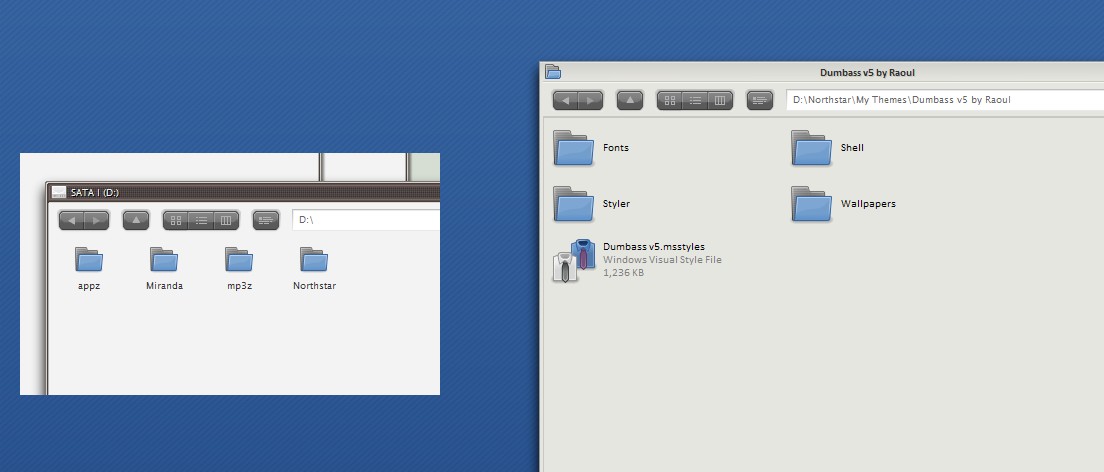Click the Windows Visual Style File text
The height and width of the screenshot is (472, 1104).
pyautogui.click(x=662, y=259)
